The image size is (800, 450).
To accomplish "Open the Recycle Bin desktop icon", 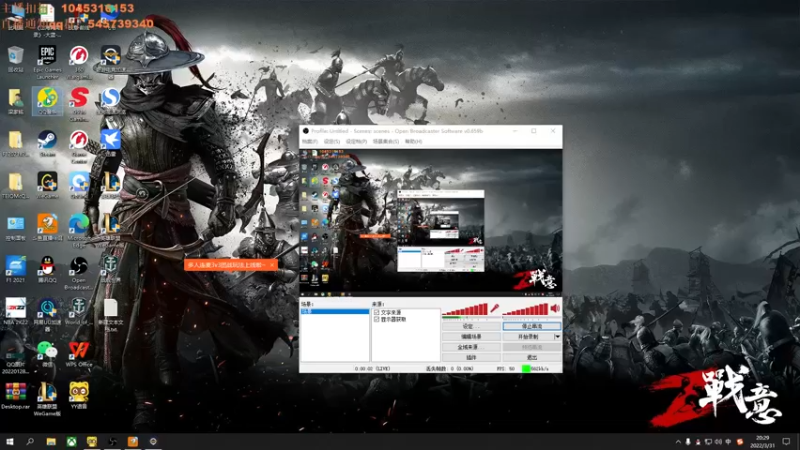I will [15, 59].
